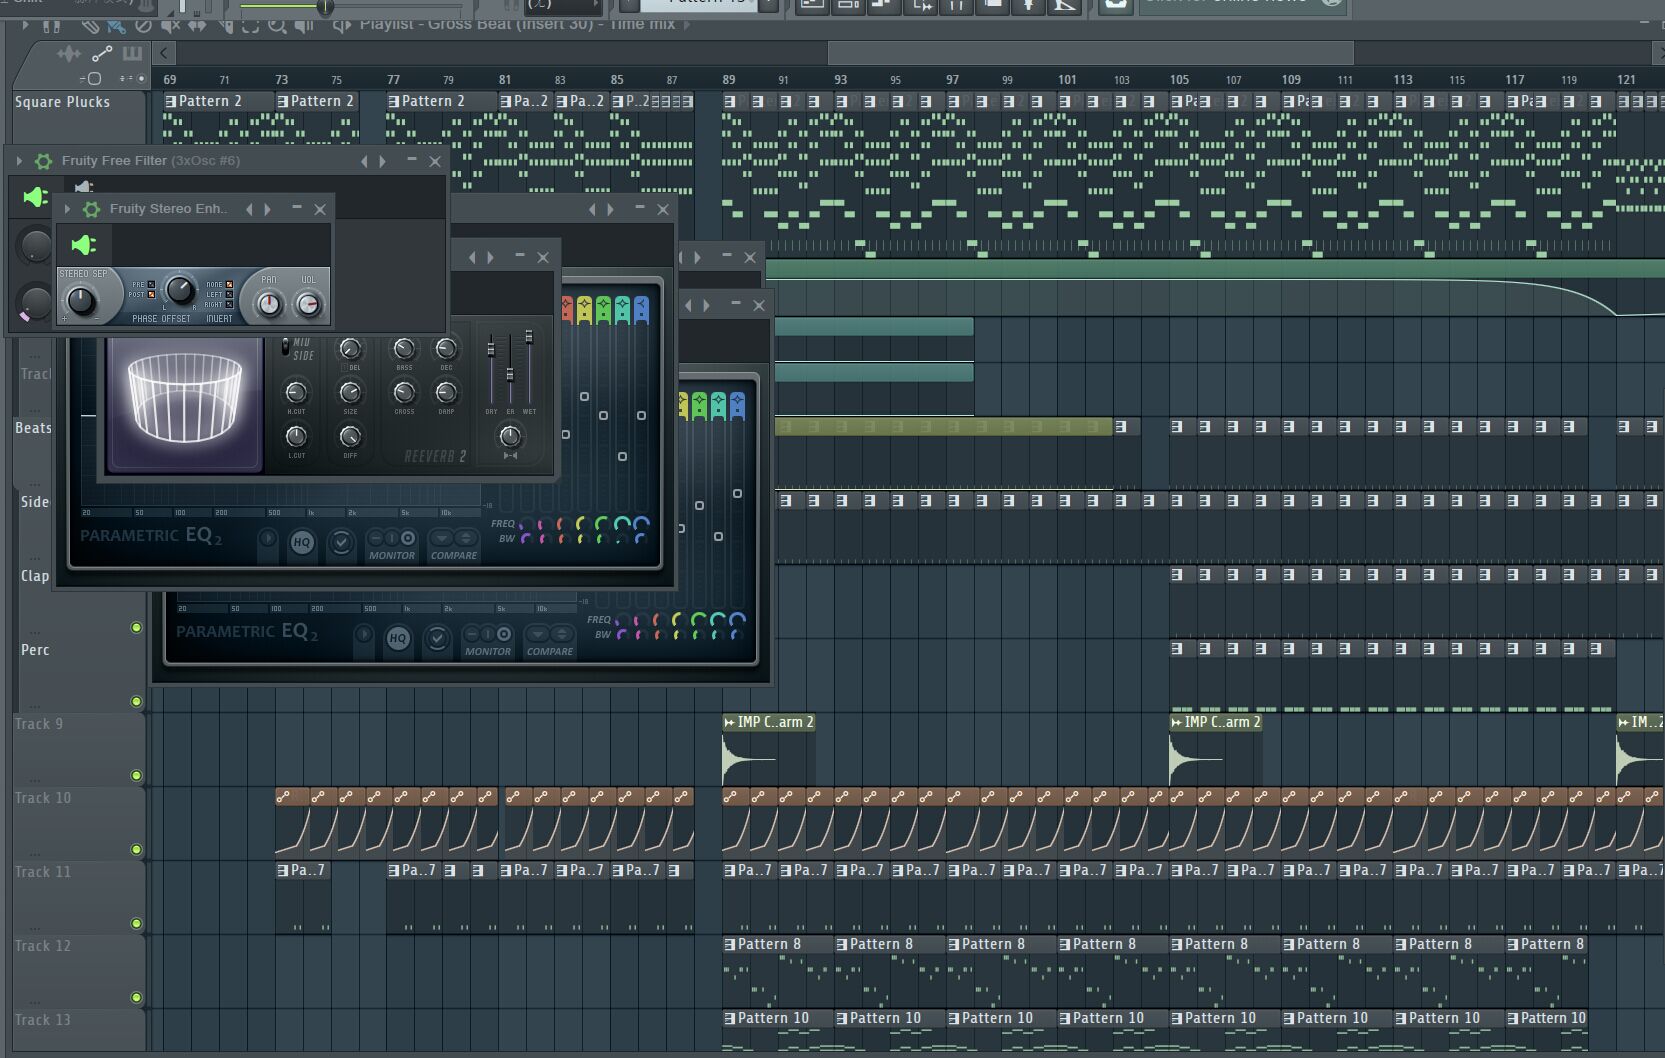The height and width of the screenshot is (1058, 1665).
Task: Click the Square Plucks track header
Action: coord(62,102)
